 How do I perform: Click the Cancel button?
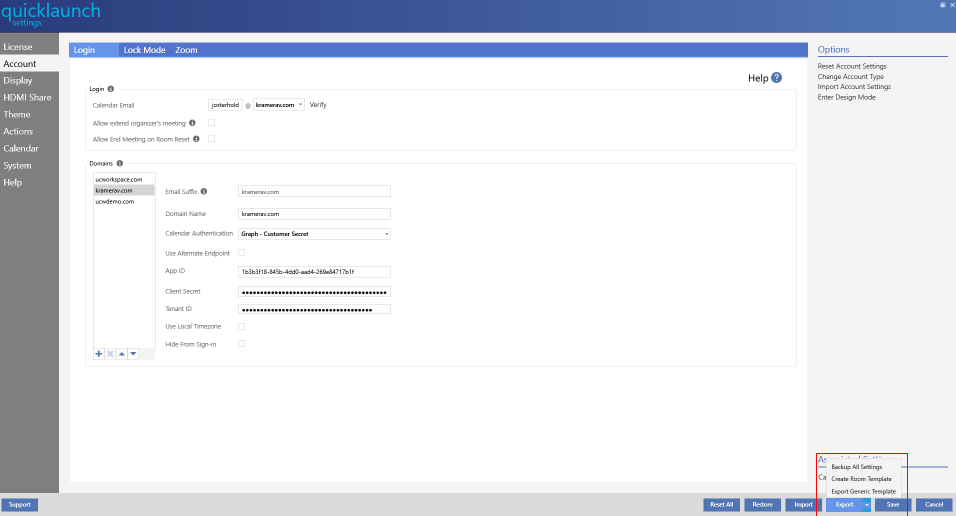click(x=933, y=504)
